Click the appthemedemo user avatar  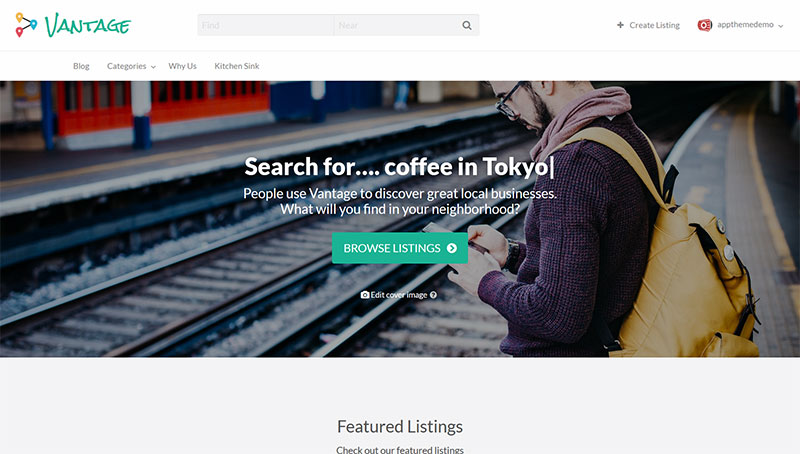705,25
